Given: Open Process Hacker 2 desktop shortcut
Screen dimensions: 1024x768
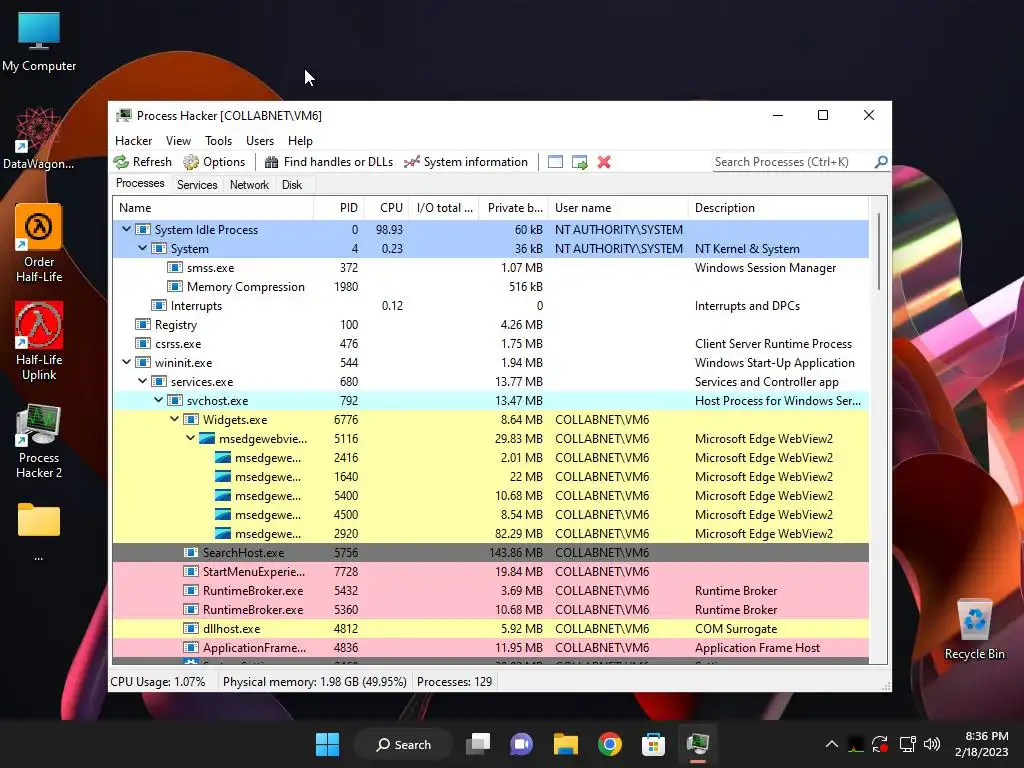Looking at the screenshot, I should (x=39, y=441).
